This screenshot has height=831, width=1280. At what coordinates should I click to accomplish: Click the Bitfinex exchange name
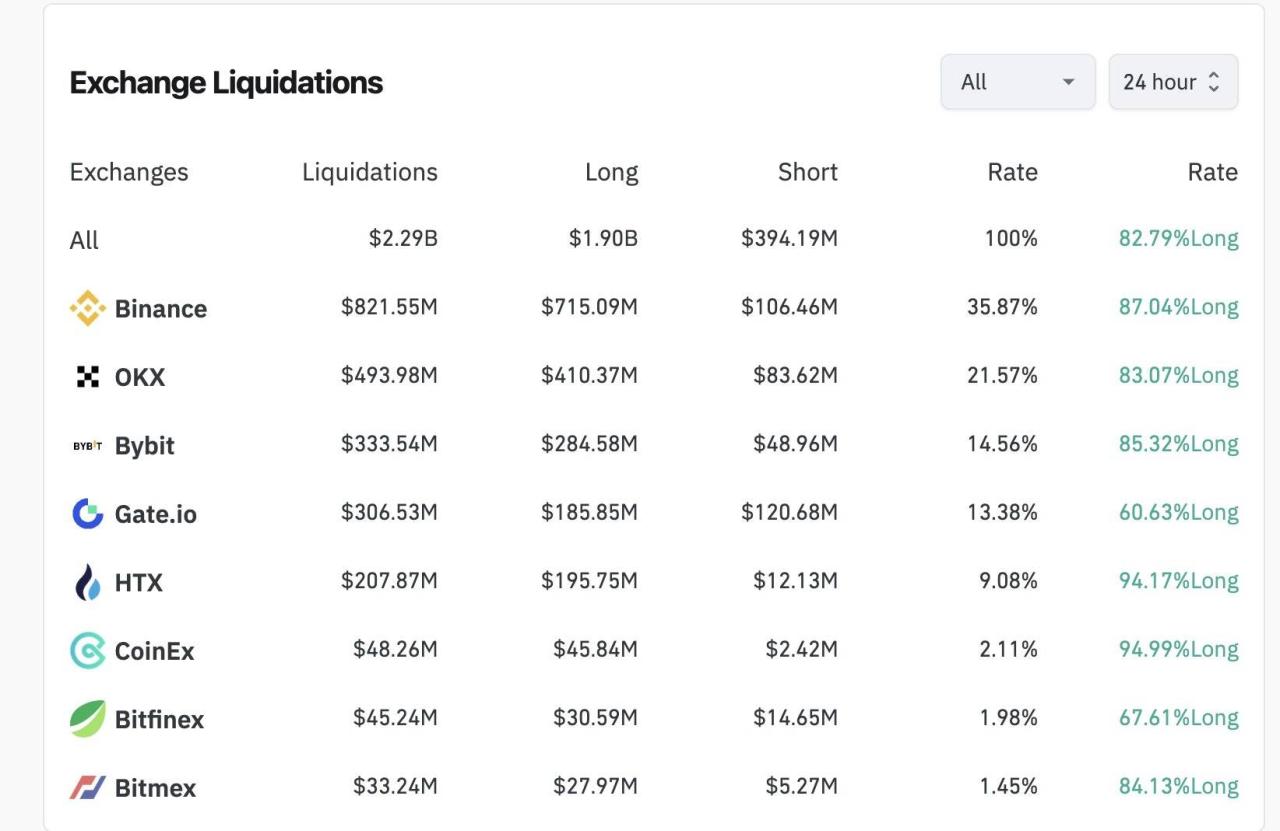click(x=159, y=720)
